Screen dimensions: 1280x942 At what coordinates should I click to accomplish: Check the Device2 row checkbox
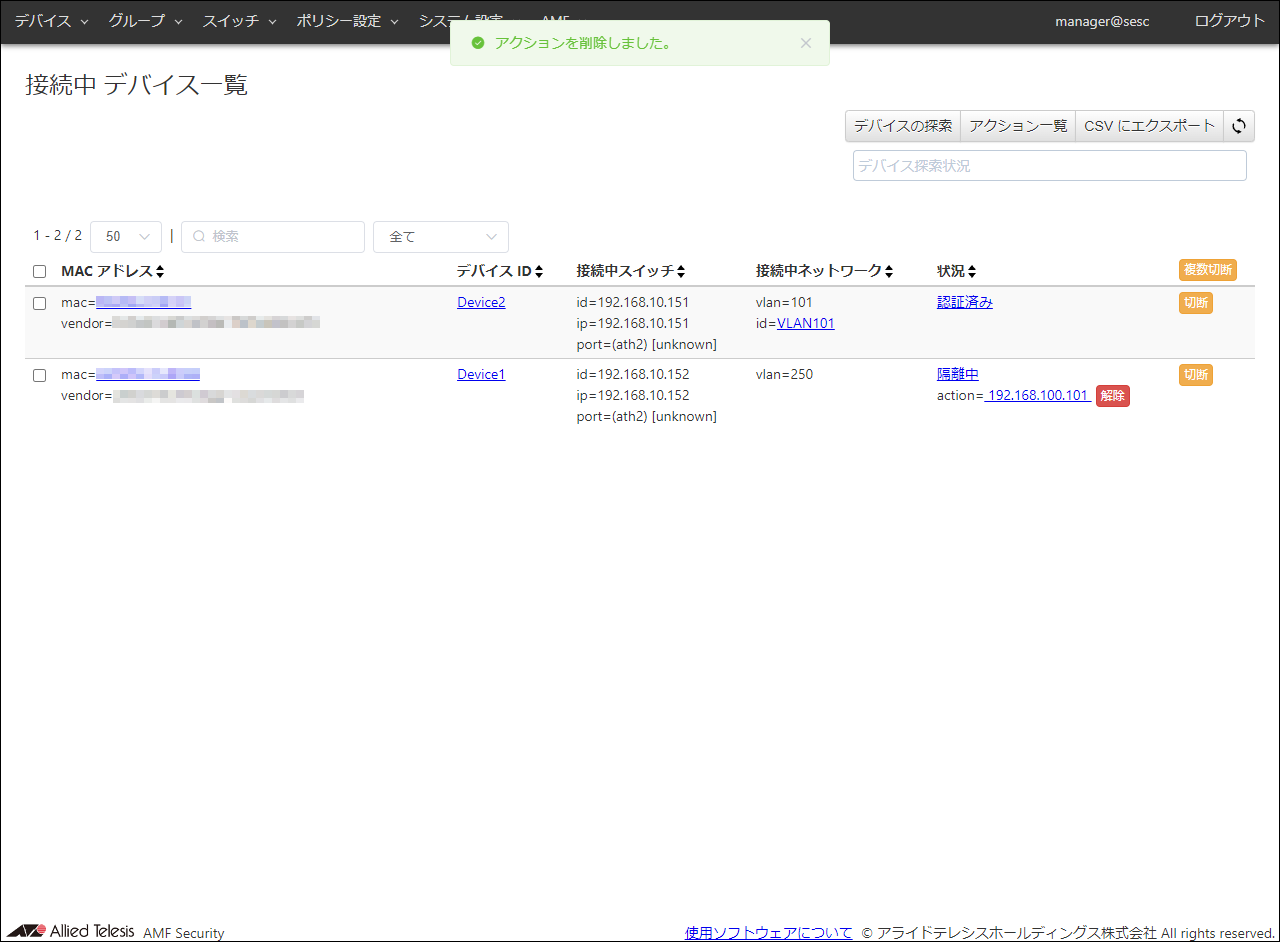tap(40, 303)
